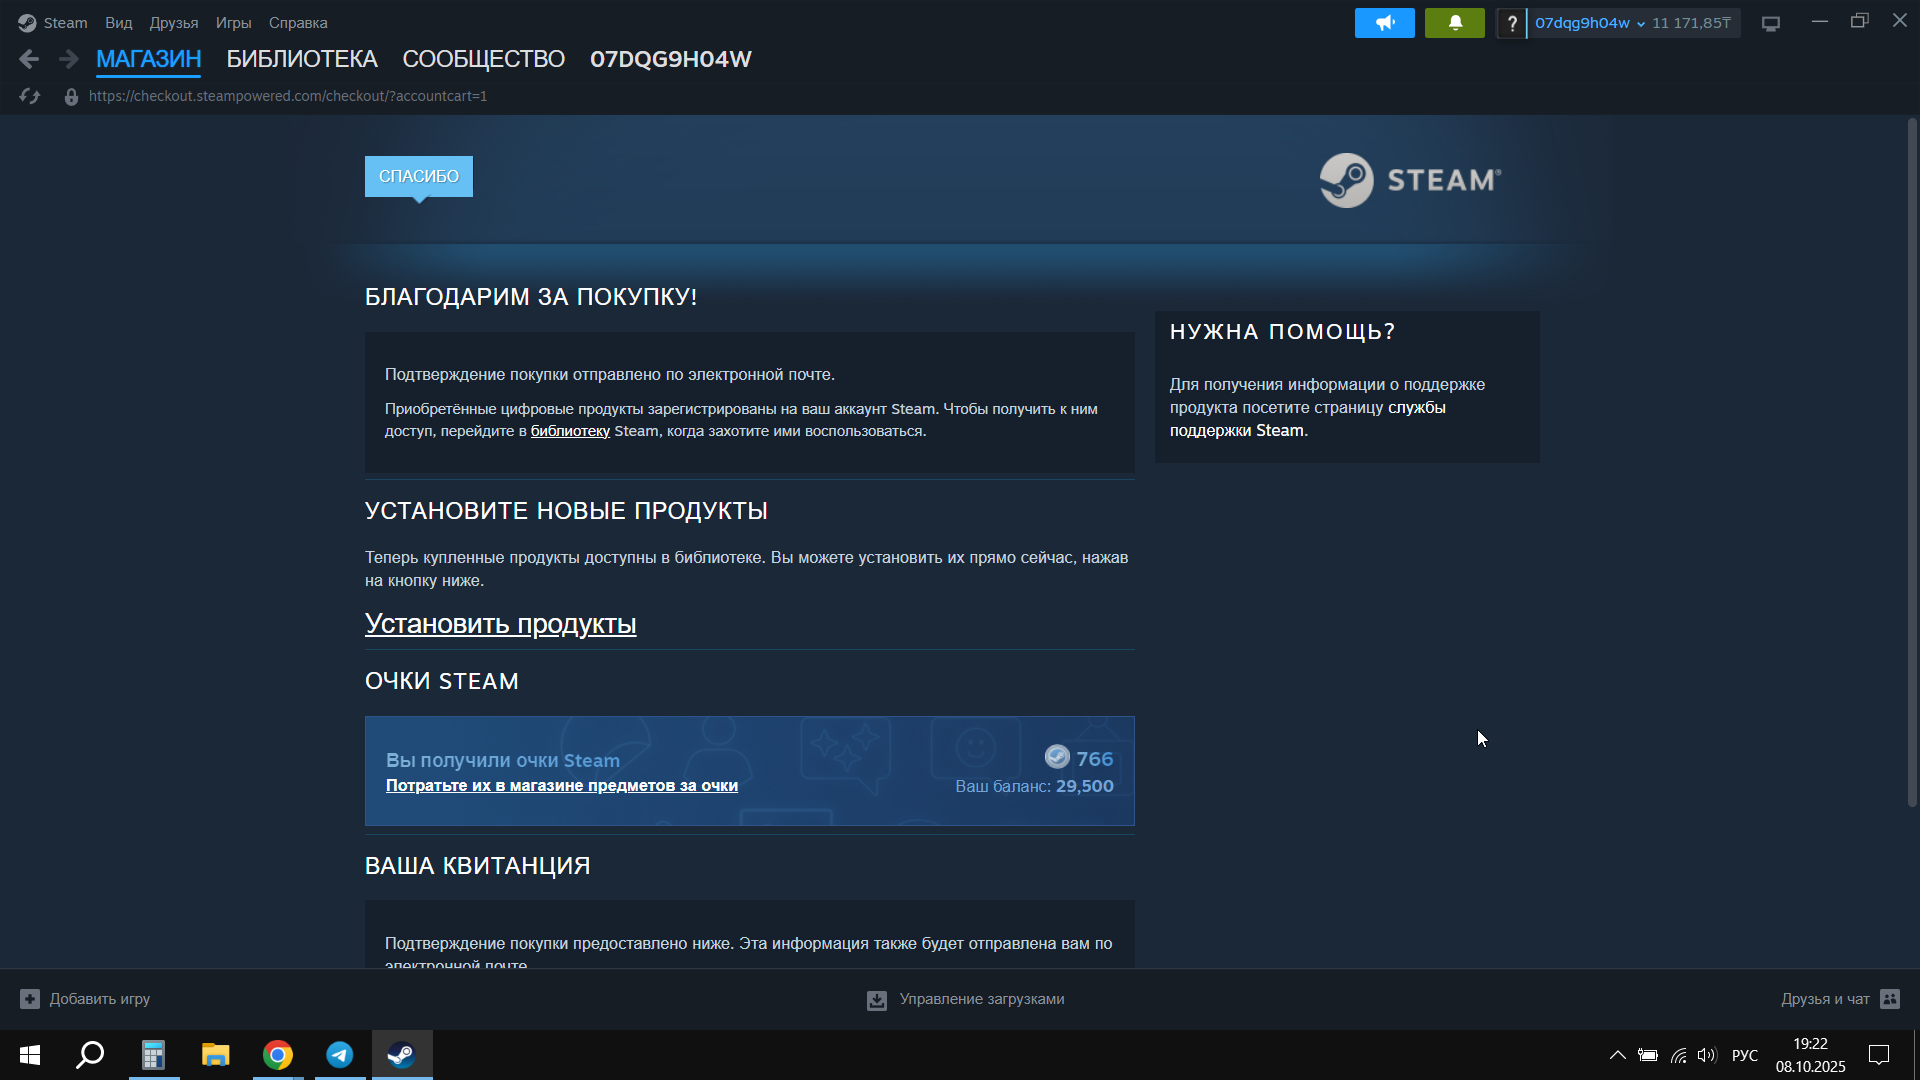Click the question mark help icon
This screenshot has height=1080, width=1920.
tap(1511, 23)
